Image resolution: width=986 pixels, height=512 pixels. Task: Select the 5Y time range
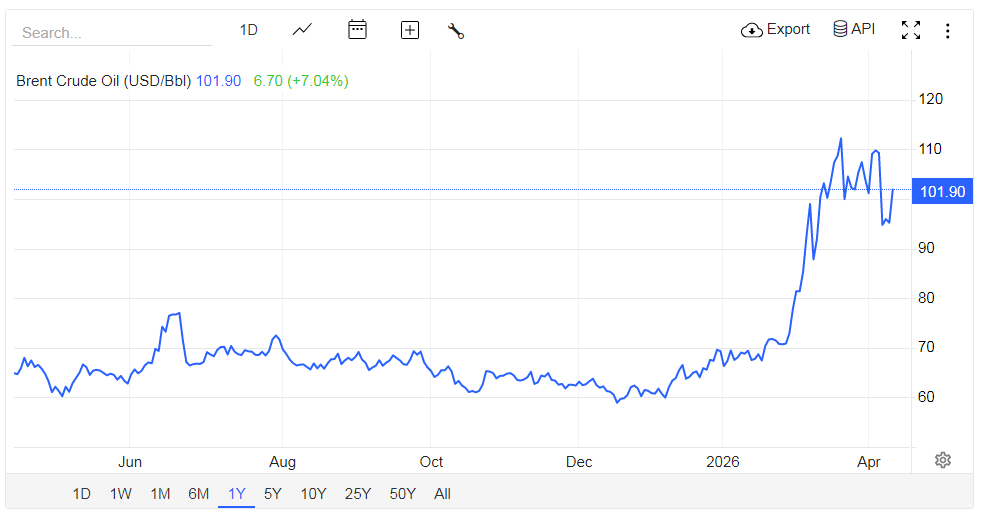pos(273,493)
